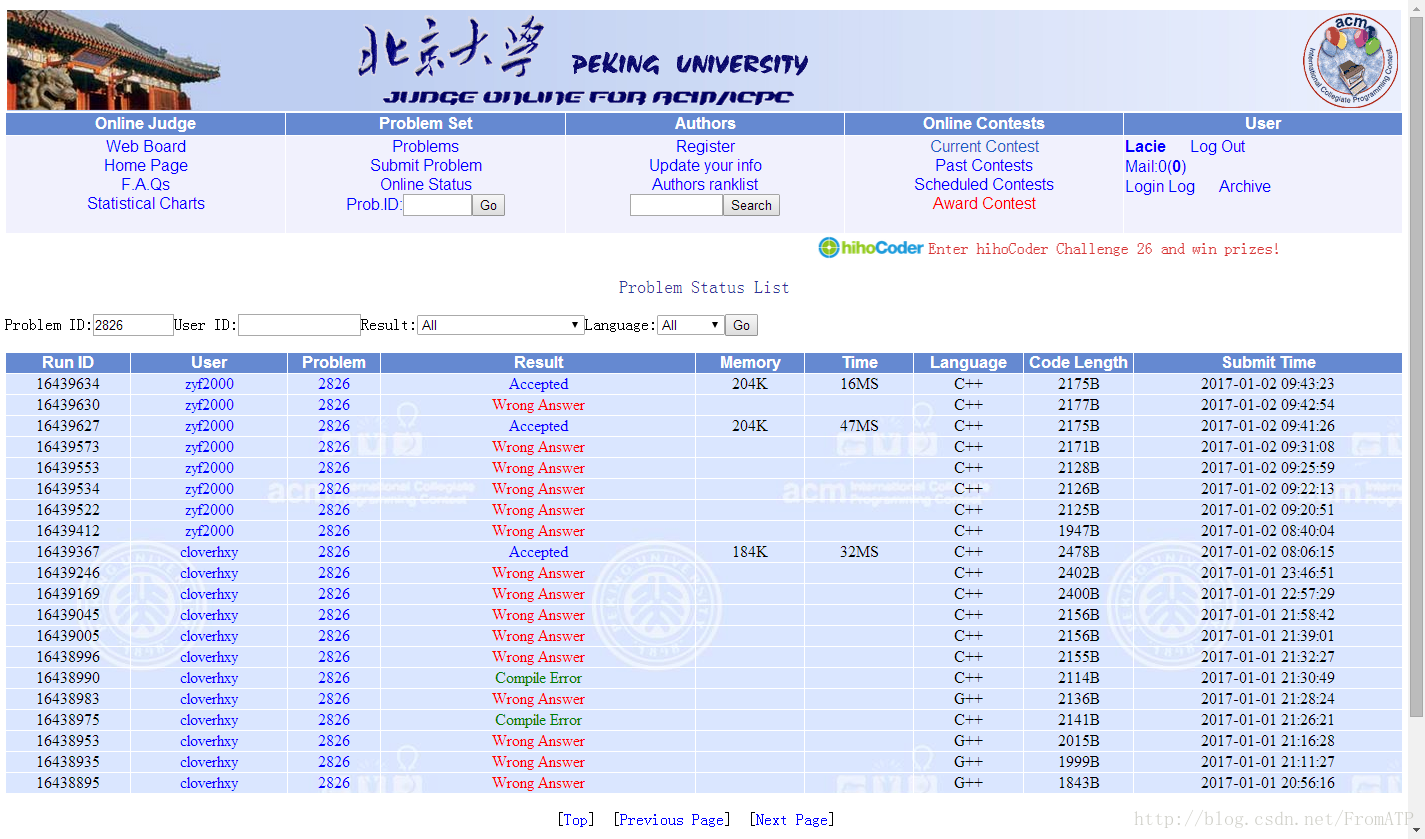The width and height of the screenshot is (1425, 839).
Task: Click the Problem Status List heading
Action: 704,288
